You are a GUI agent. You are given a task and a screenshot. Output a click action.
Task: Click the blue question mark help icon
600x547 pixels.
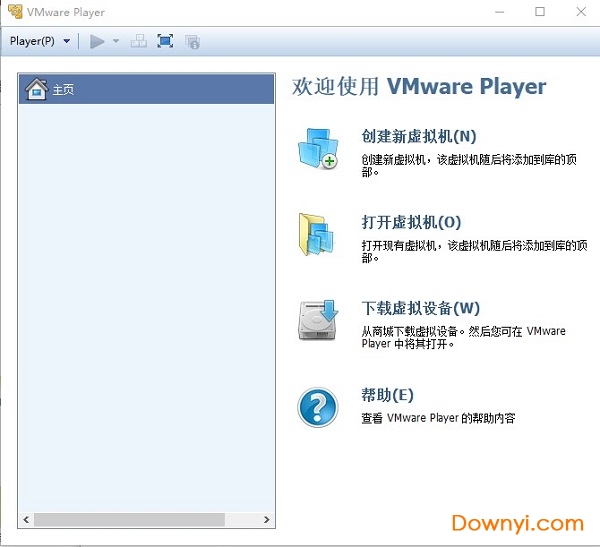click(x=318, y=407)
